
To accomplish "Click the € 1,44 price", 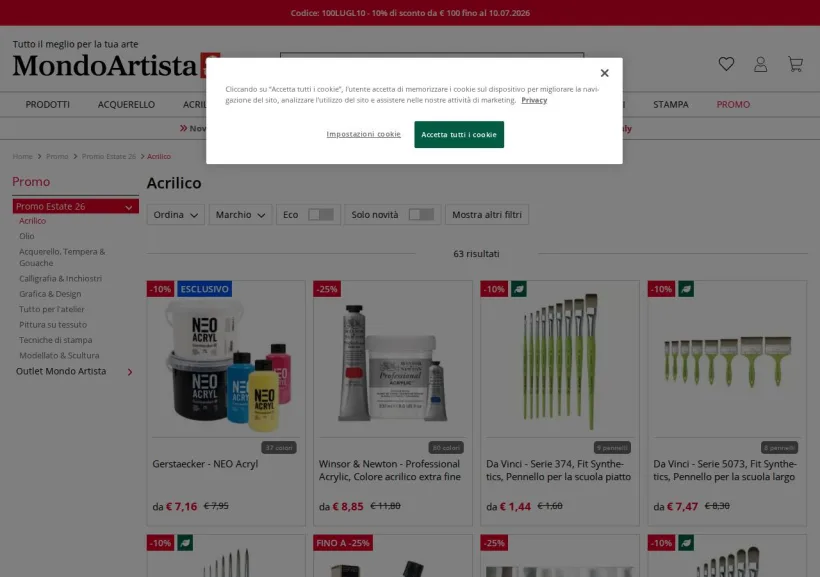I will 515,506.
